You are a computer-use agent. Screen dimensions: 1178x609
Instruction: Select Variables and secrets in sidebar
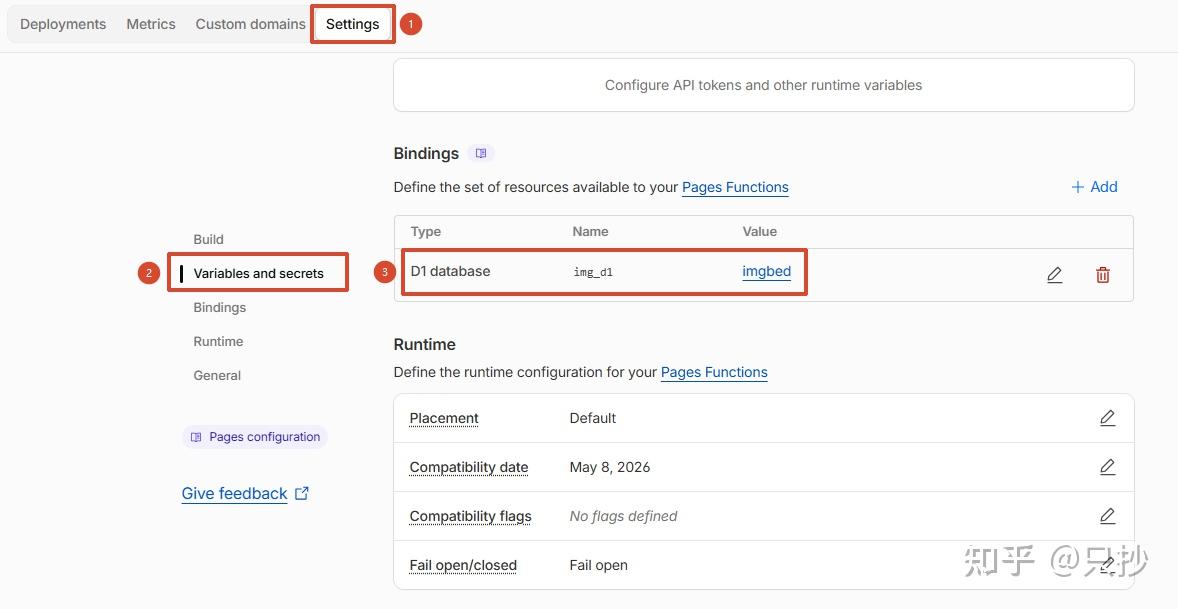(x=258, y=273)
